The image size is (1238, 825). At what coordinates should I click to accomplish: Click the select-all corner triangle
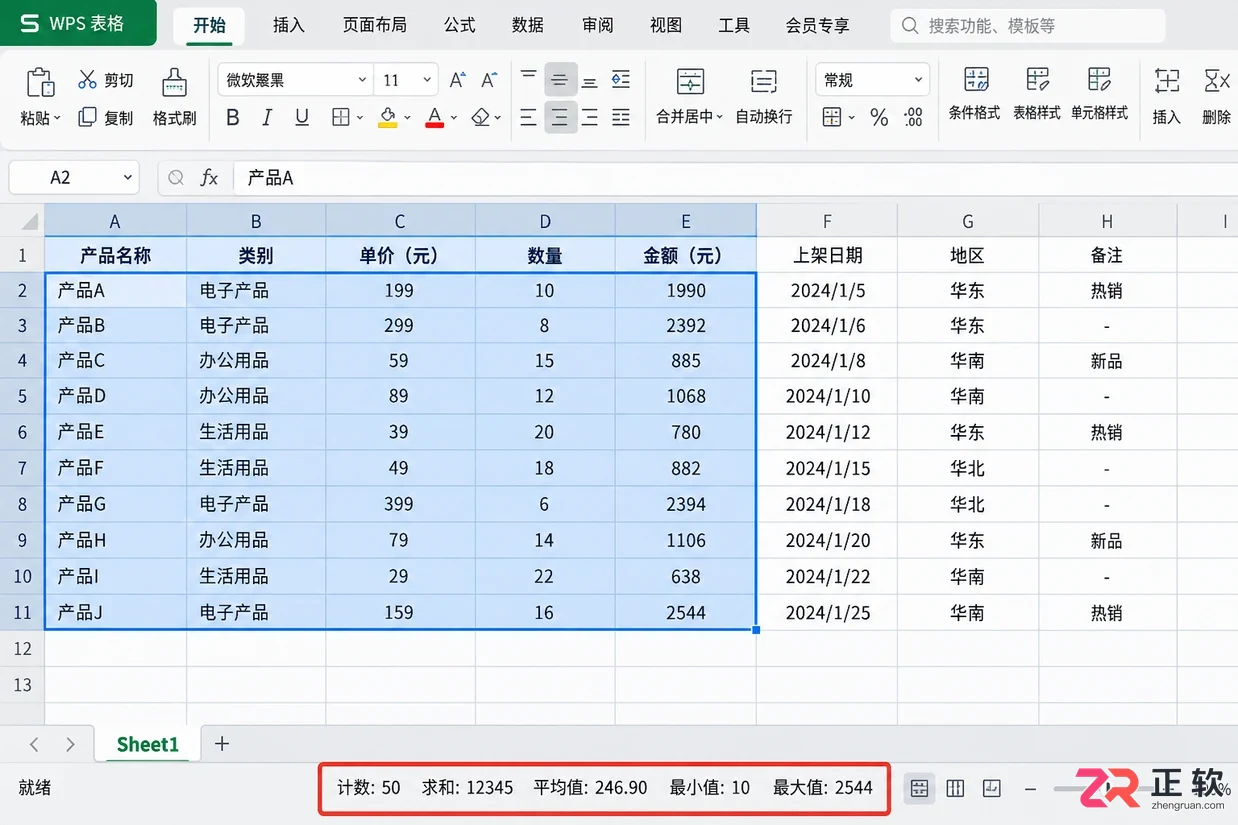(x=29, y=222)
